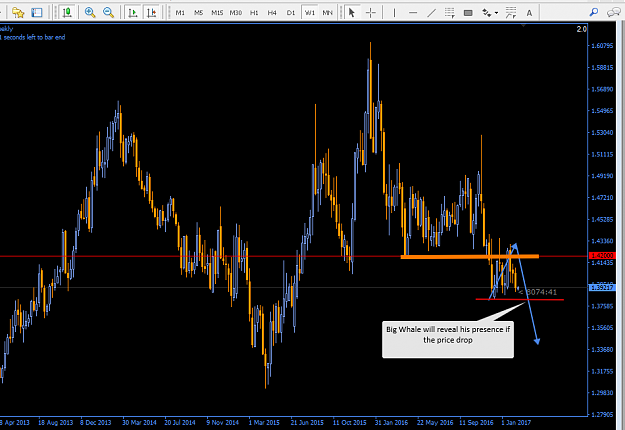Click date label 31 Jan 2016

(391, 422)
